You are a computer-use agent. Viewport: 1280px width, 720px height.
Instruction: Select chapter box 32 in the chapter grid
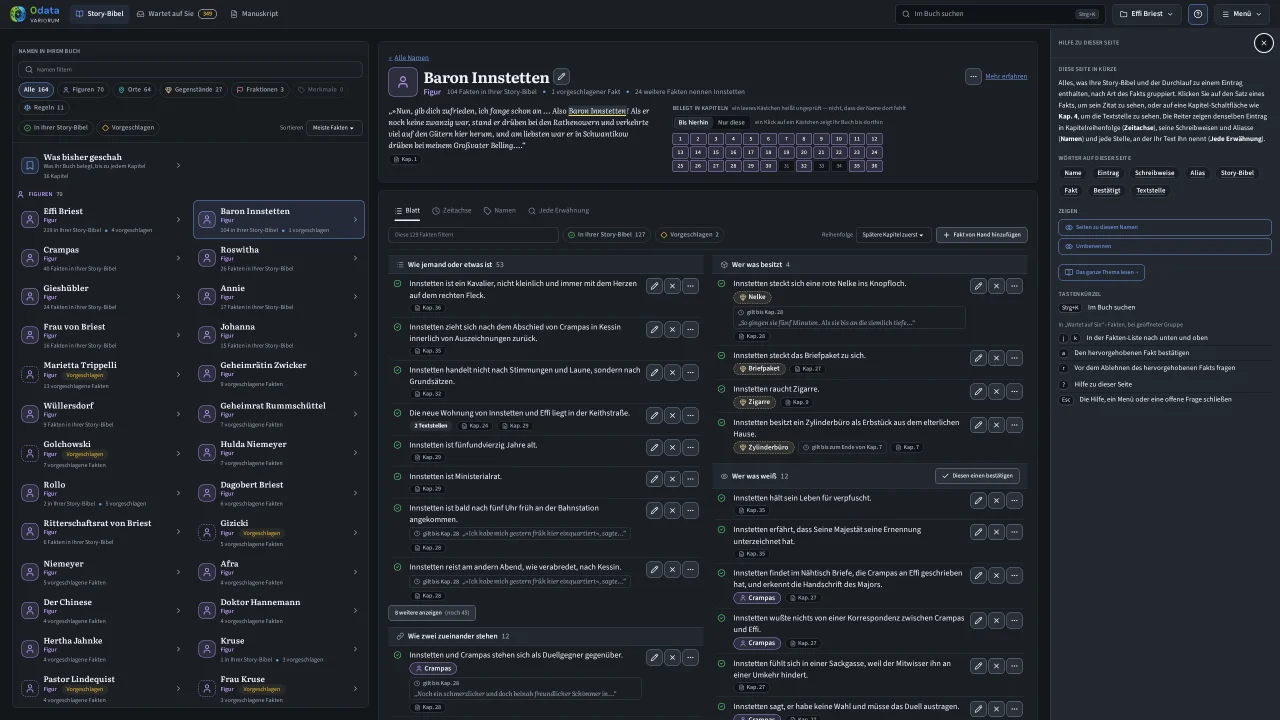coord(803,166)
